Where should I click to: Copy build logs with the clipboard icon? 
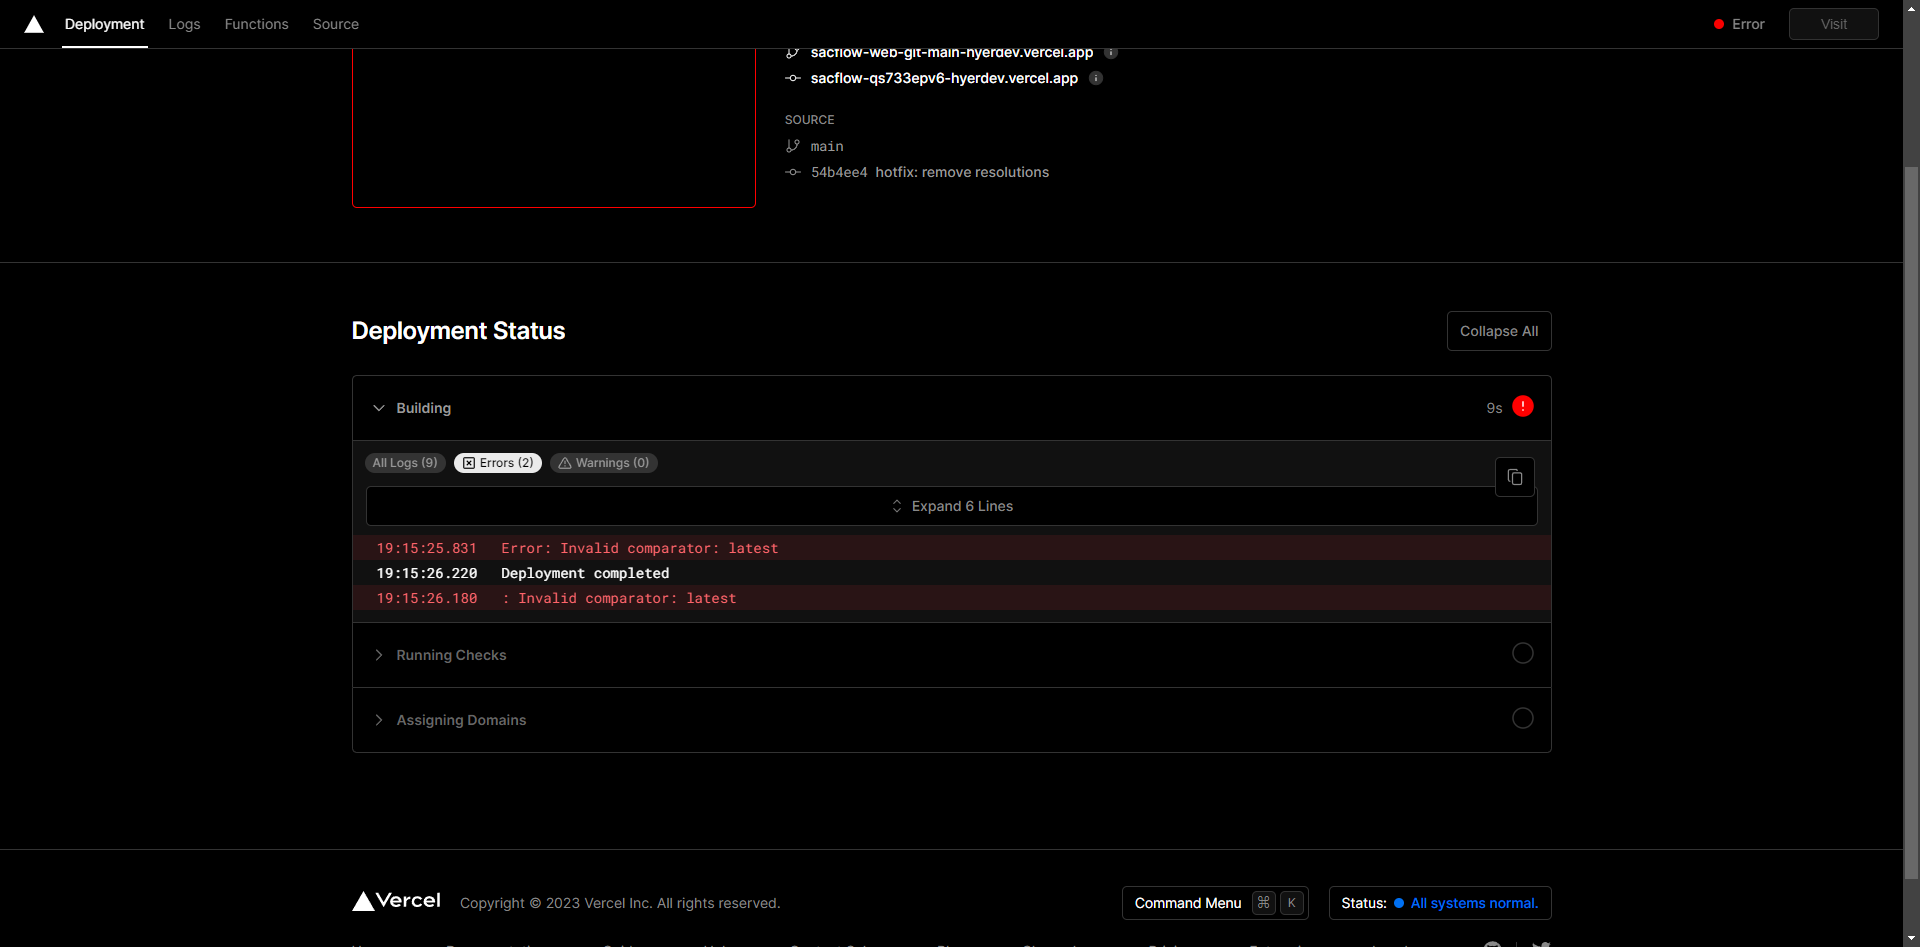point(1514,477)
